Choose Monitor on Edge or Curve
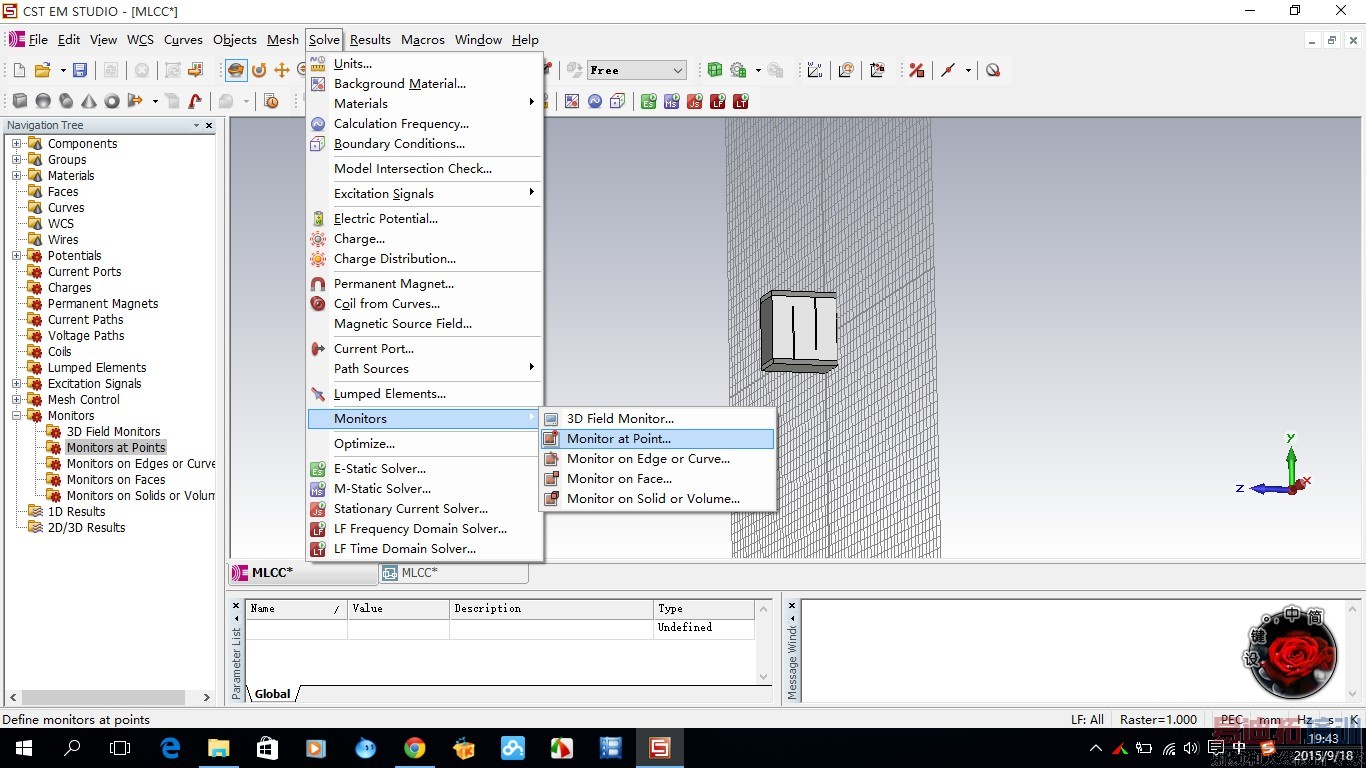This screenshot has height=768, width=1366. point(657,458)
